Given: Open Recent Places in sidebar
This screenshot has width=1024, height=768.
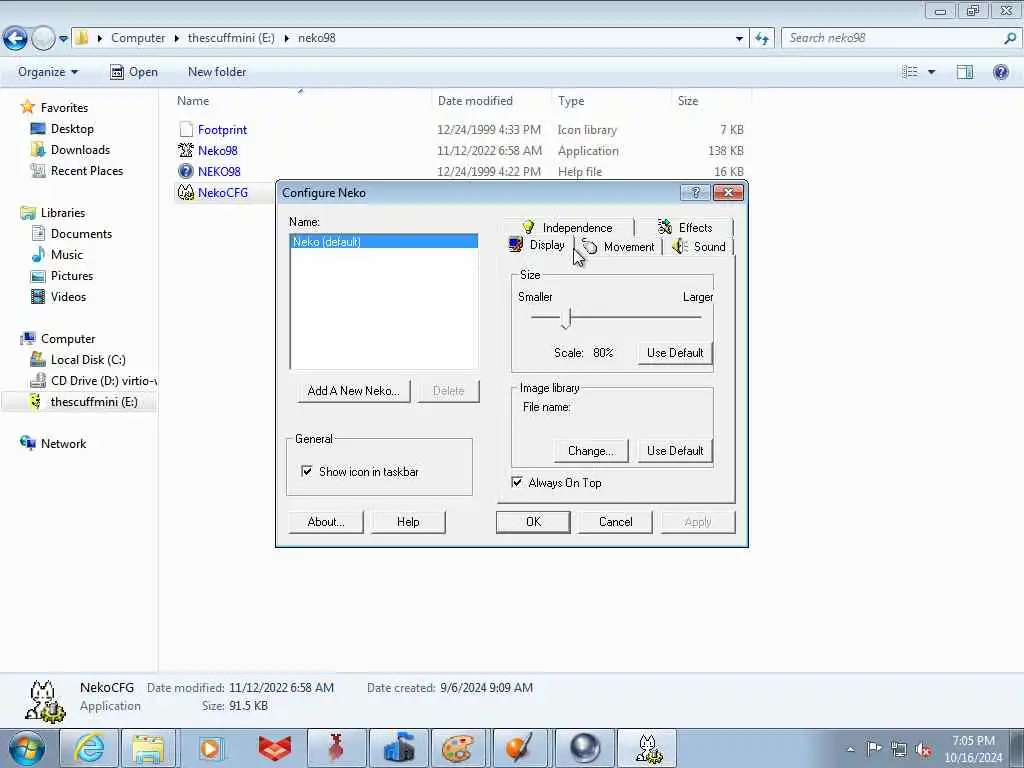Looking at the screenshot, I should pos(86,170).
